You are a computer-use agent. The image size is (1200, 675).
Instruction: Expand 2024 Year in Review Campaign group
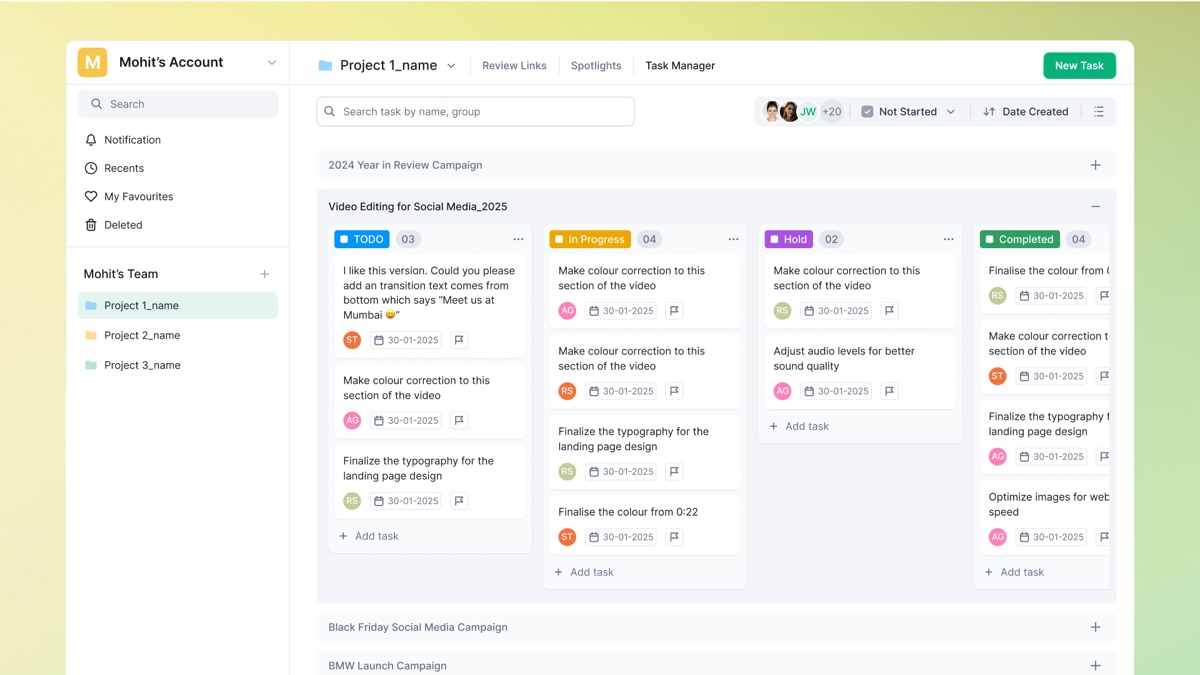1095,165
